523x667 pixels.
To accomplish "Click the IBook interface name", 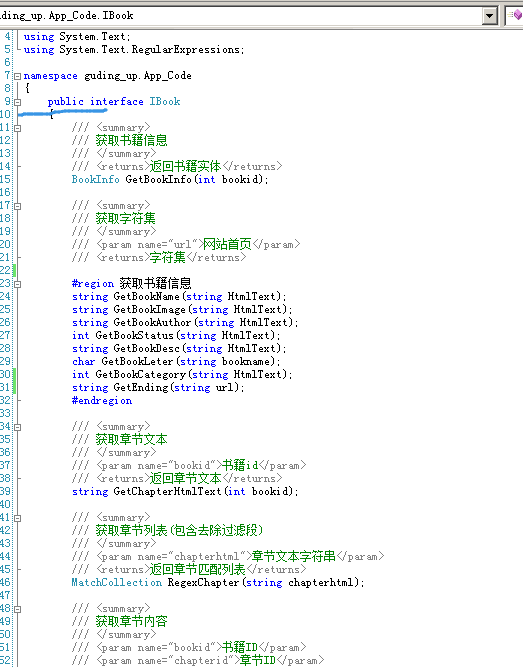I will coord(165,102).
